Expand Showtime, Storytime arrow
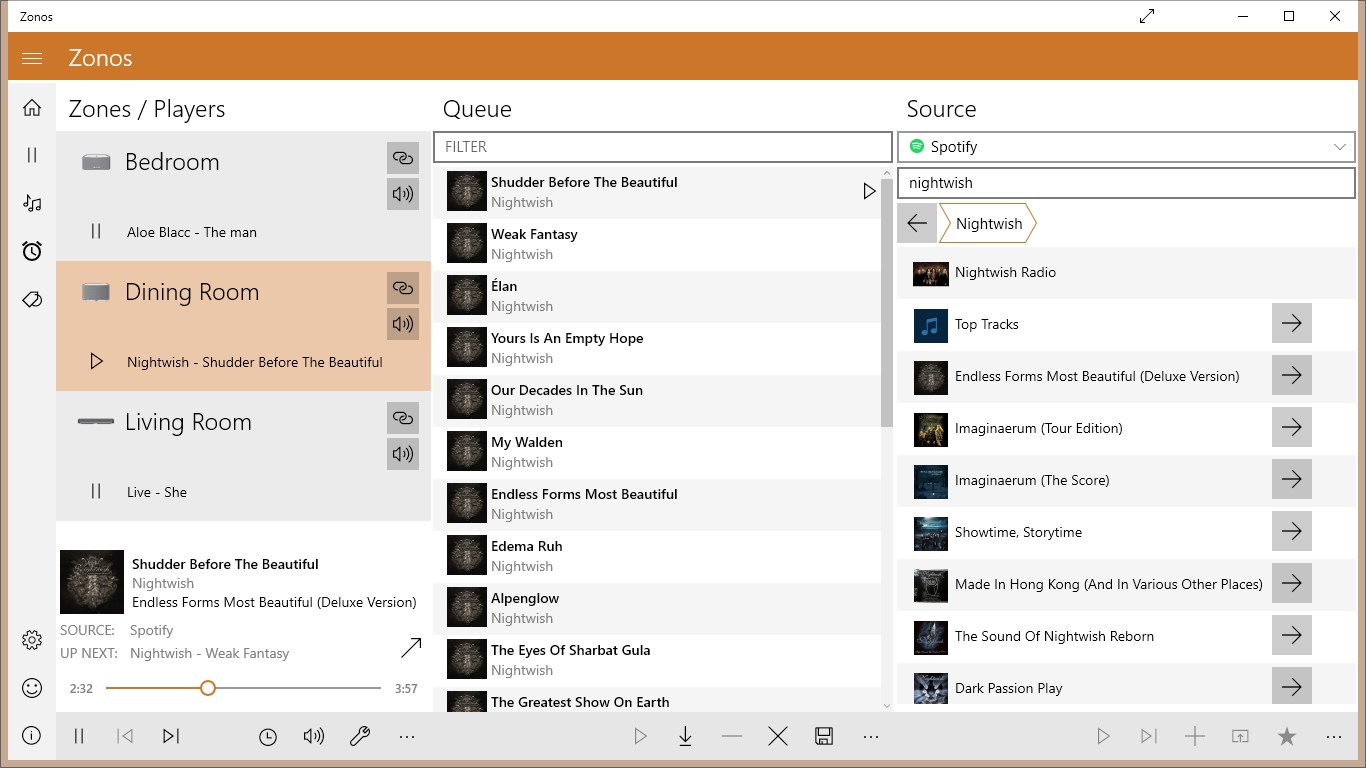This screenshot has width=1366, height=768. [1292, 532]
